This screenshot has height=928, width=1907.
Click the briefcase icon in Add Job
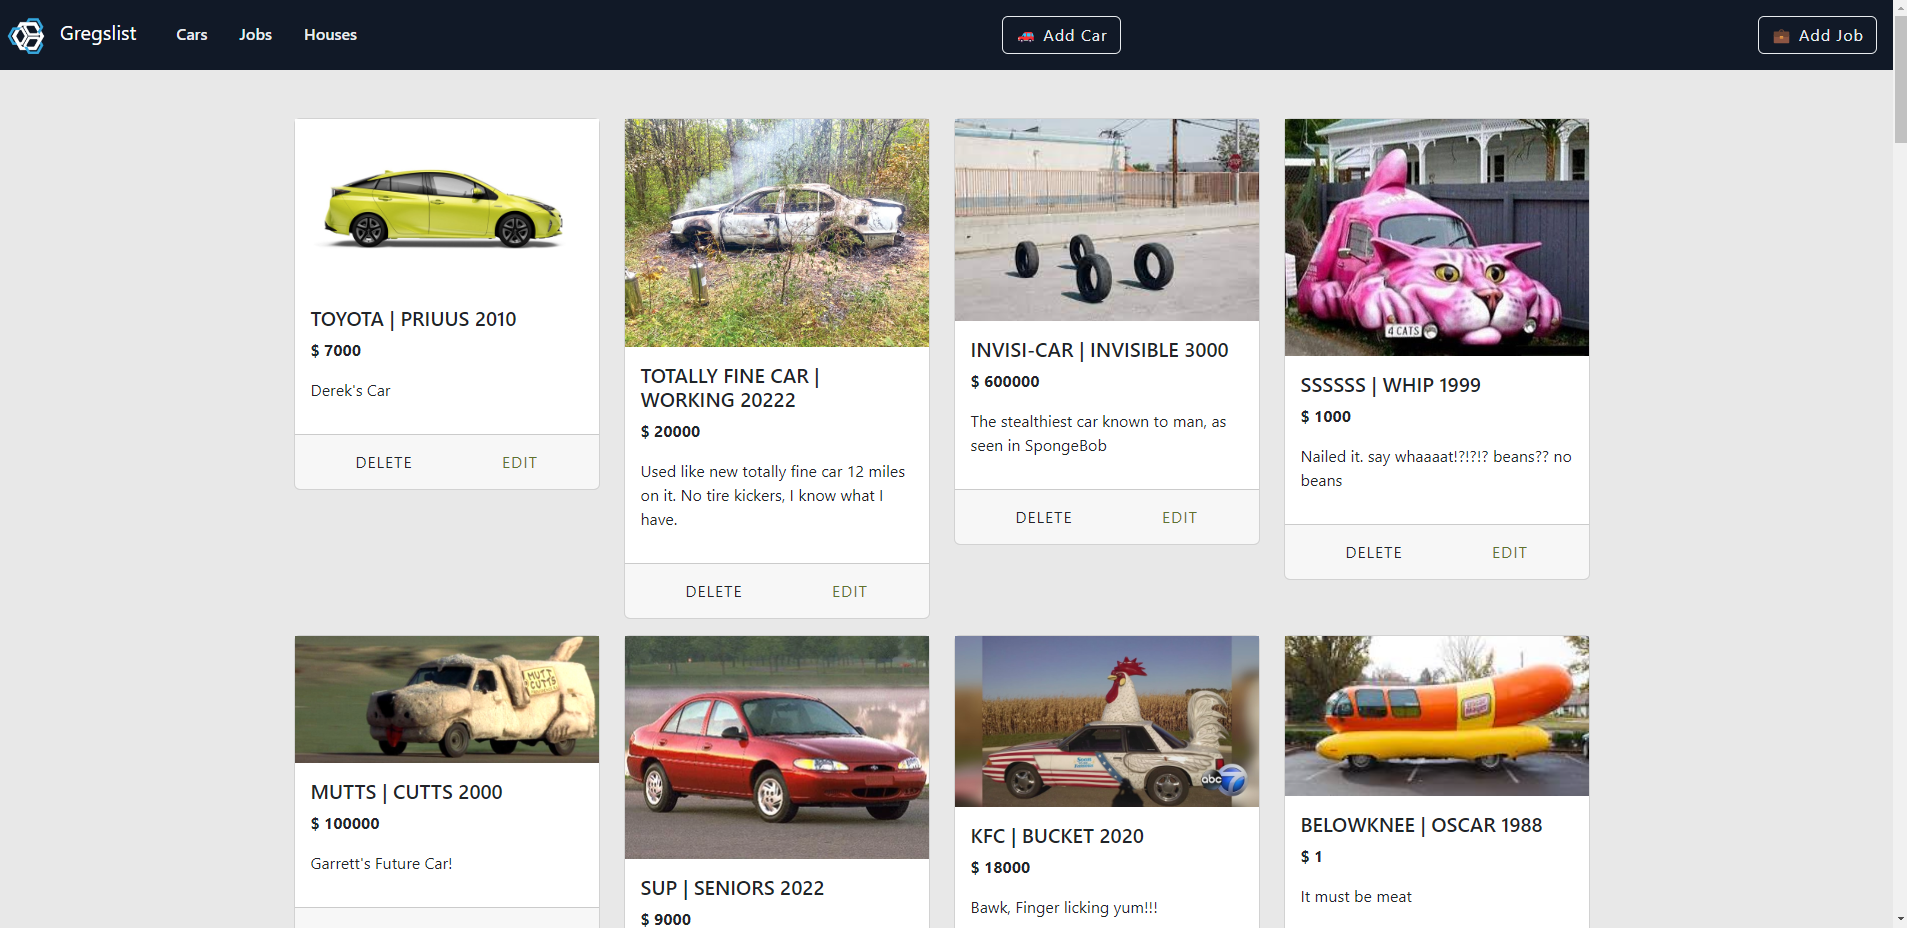1781,36
